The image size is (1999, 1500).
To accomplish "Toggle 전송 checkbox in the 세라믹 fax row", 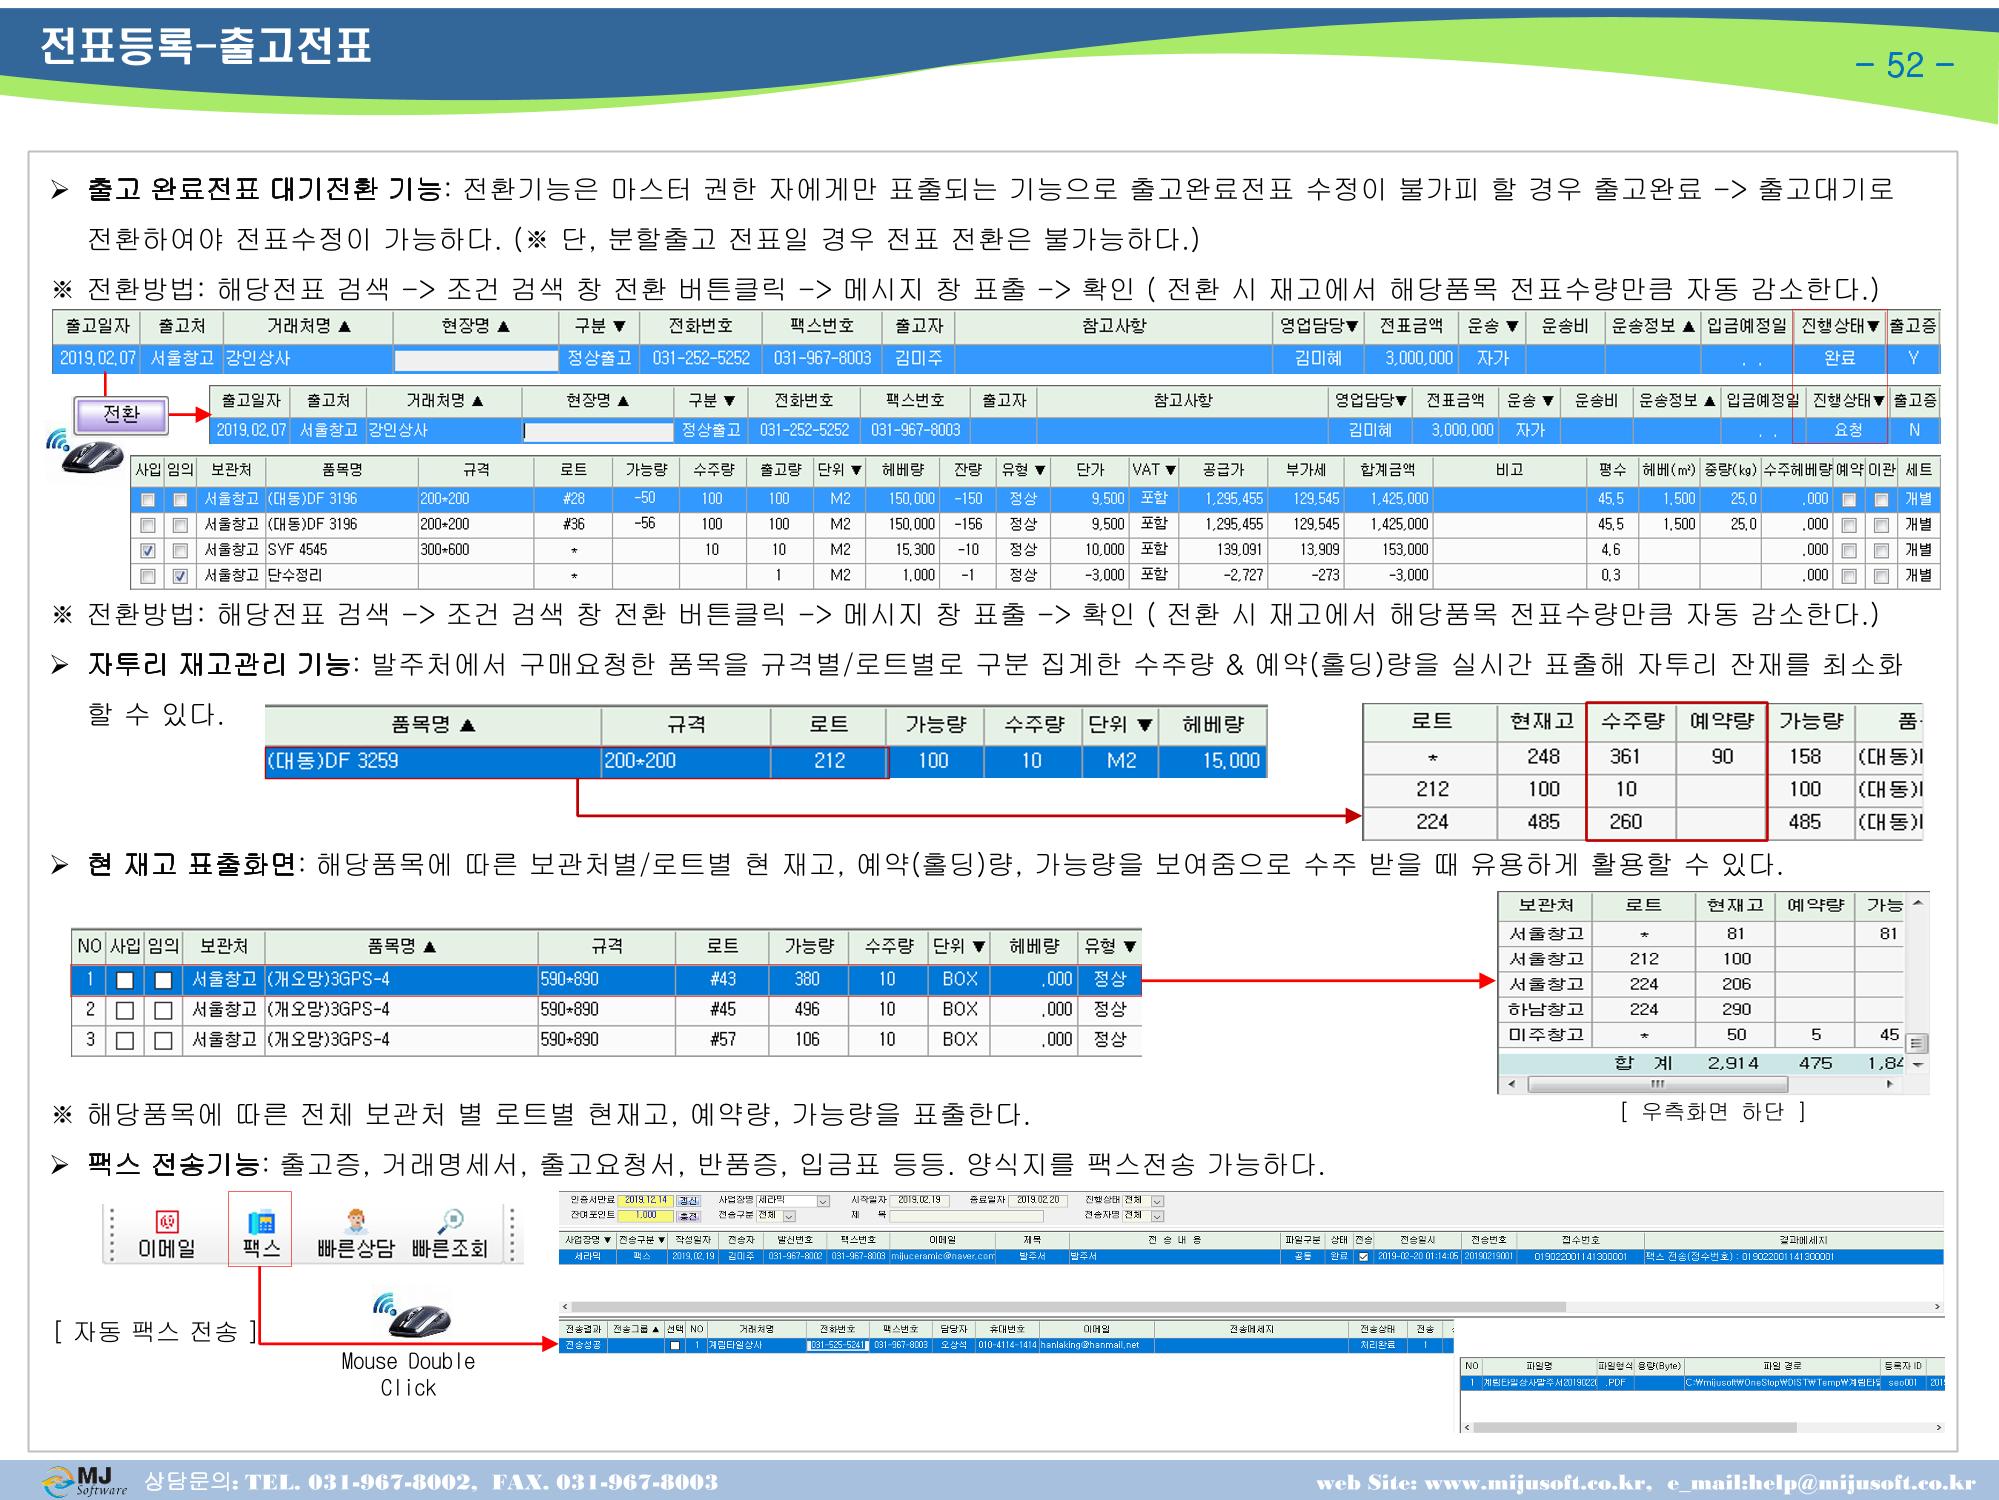I will (1363, 1257).
